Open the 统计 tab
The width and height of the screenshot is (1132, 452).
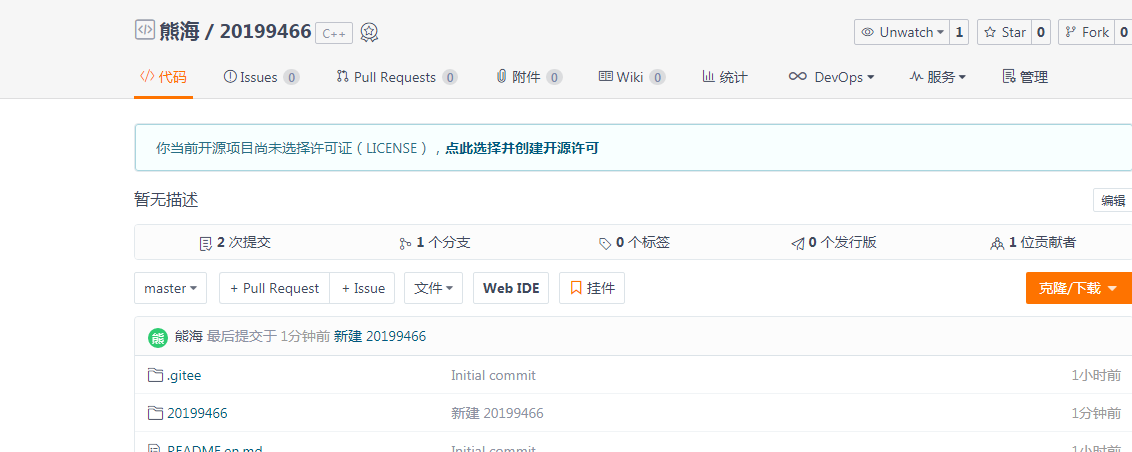coord(725,77)
